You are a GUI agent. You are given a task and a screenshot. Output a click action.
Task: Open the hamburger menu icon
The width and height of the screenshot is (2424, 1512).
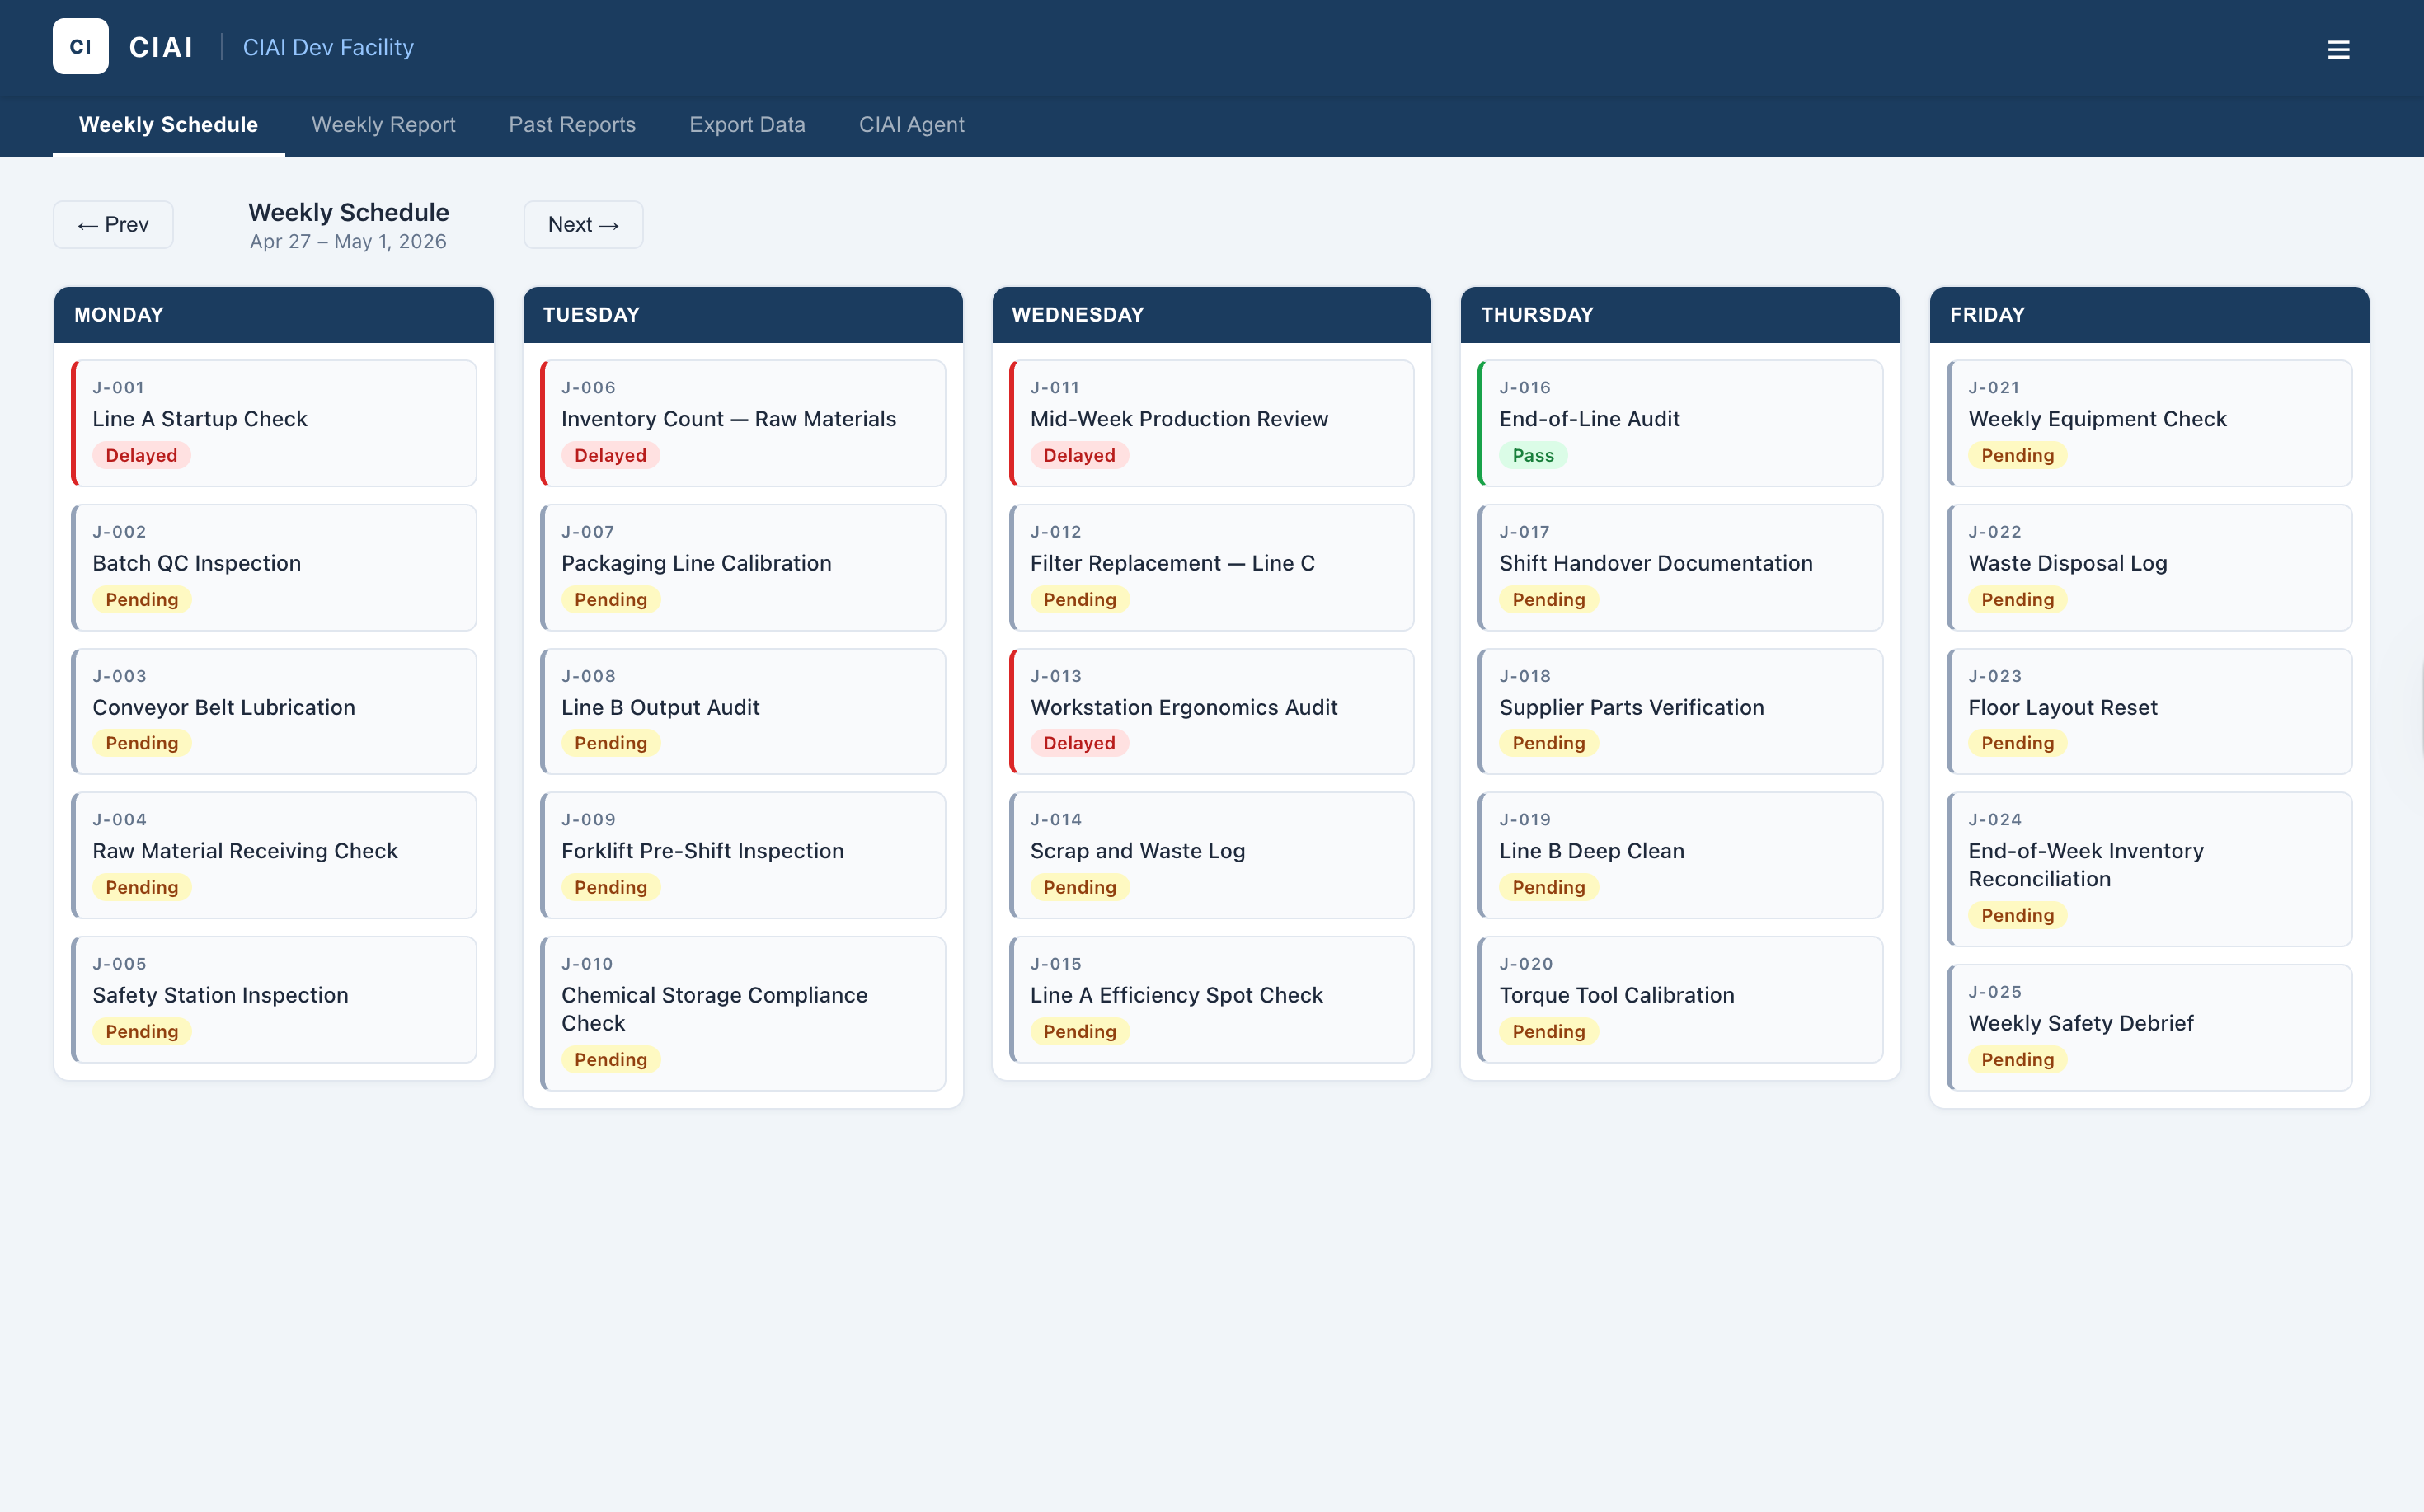(x=2338, y=49)
